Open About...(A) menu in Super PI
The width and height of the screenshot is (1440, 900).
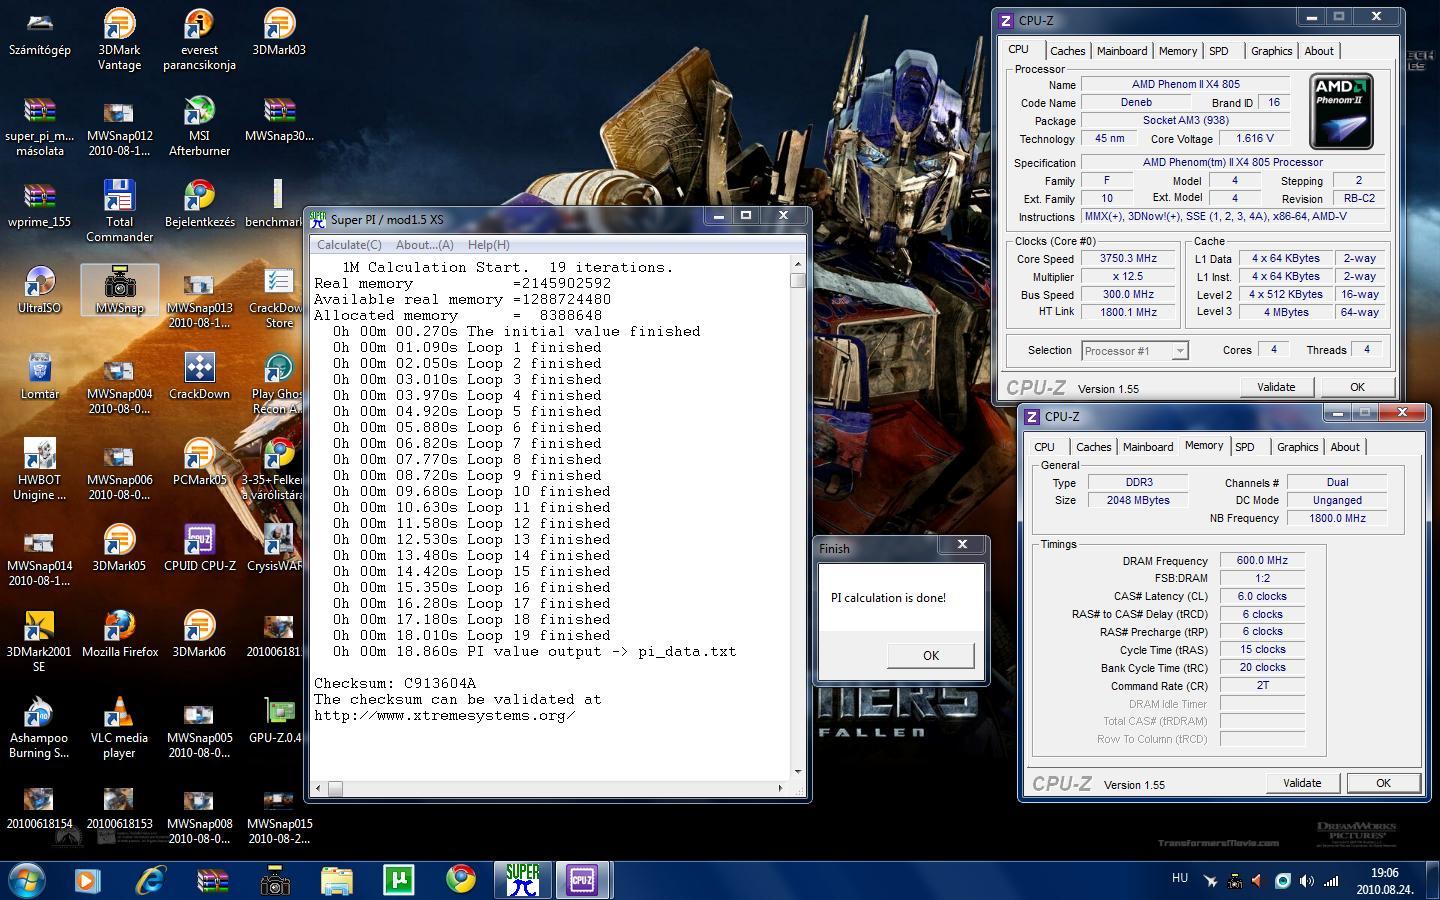coord(424,245)
